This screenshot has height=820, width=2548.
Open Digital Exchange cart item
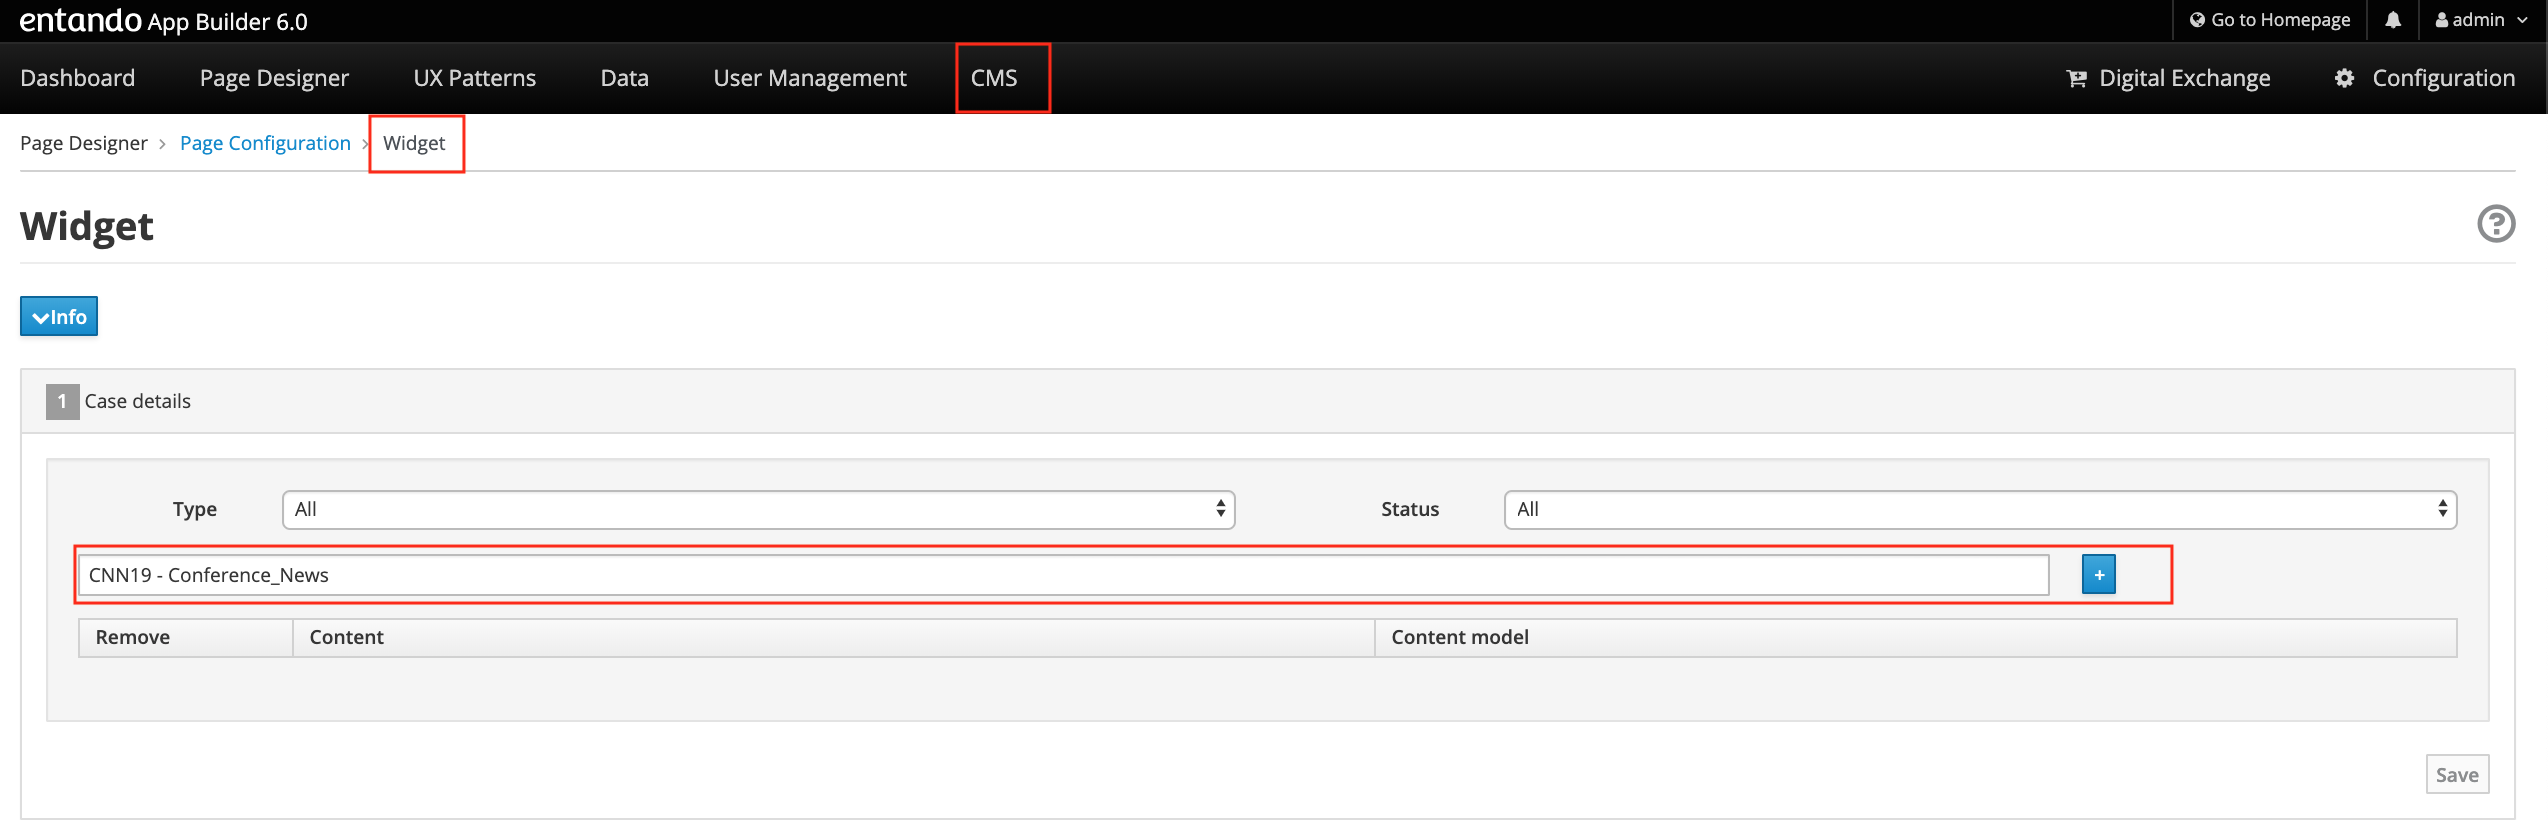coord(2168,78)
